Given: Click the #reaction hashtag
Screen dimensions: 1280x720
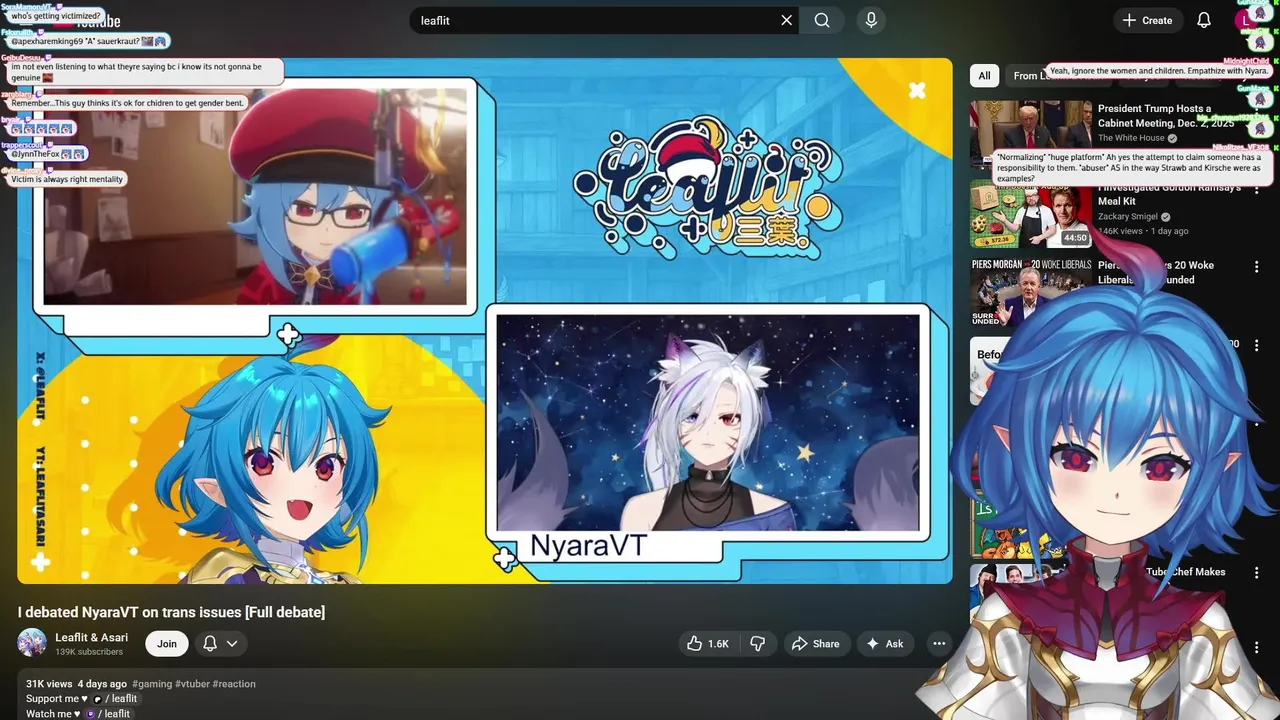Looking at the screenshot, I should (234, 684).
